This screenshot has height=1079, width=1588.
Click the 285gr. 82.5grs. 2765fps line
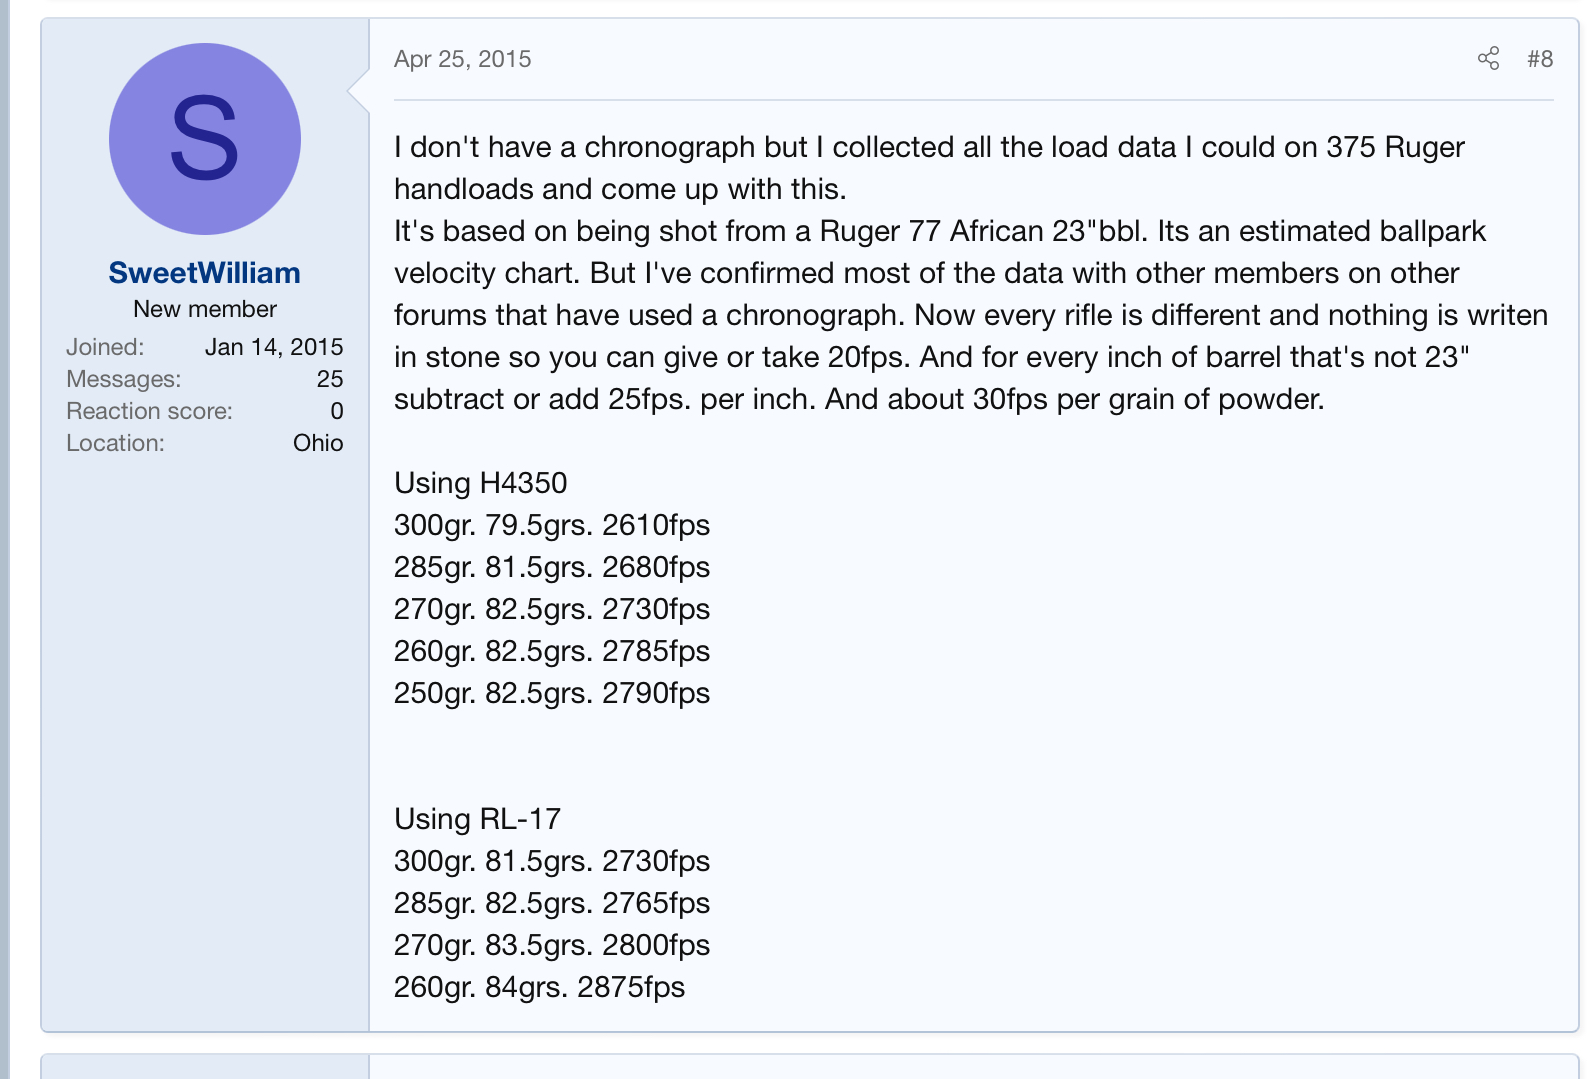tap(552, 903)
